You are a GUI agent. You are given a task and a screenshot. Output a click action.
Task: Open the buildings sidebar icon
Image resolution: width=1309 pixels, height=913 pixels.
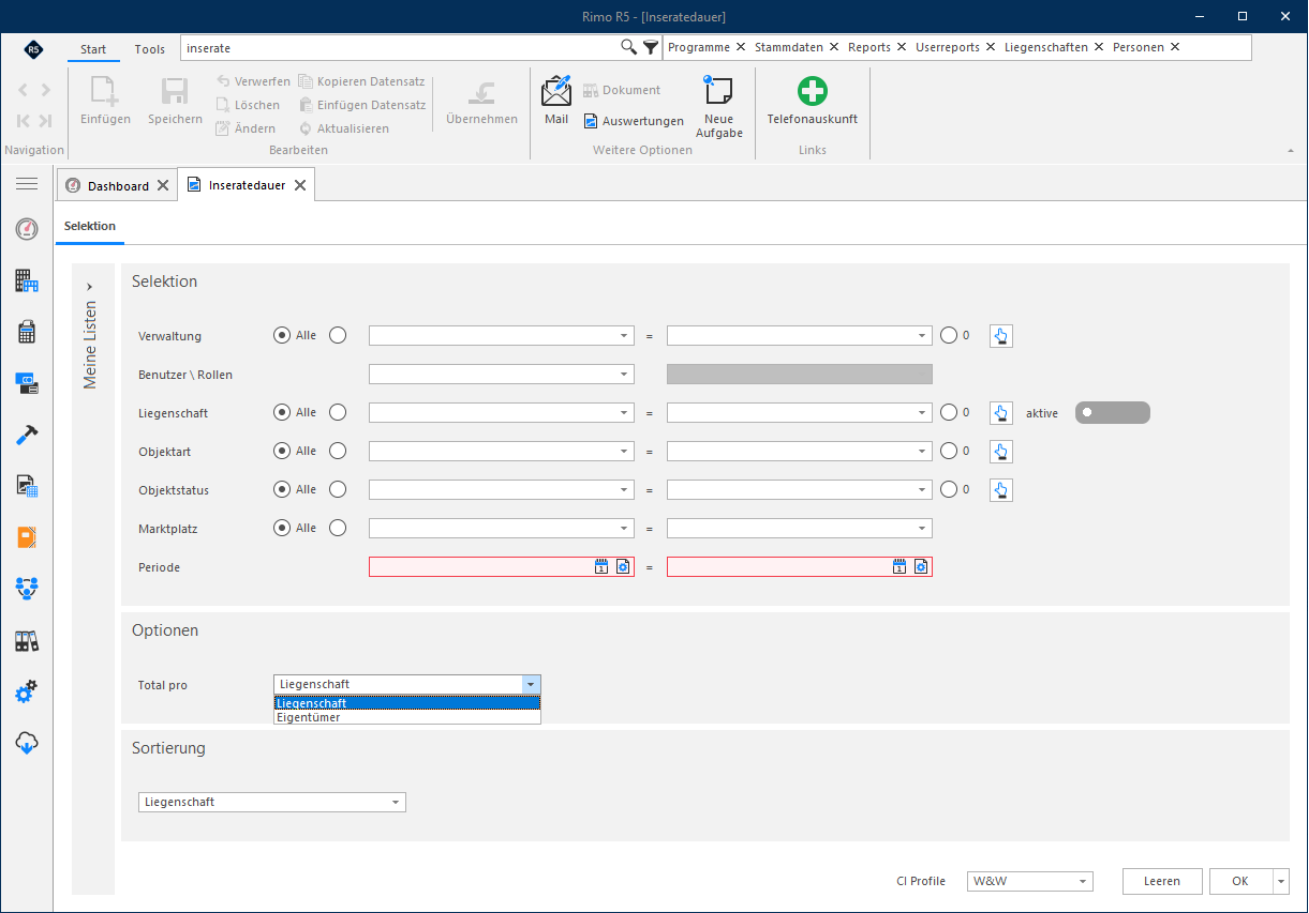[27, 281]
